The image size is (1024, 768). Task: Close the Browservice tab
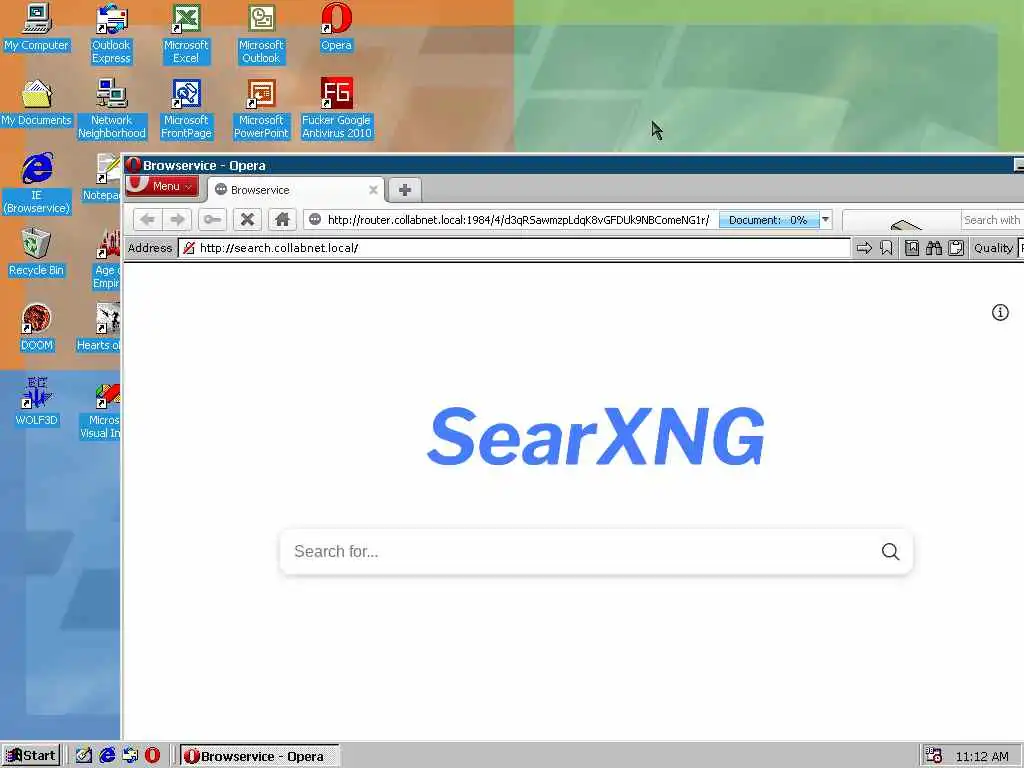[x=373, y=190]
